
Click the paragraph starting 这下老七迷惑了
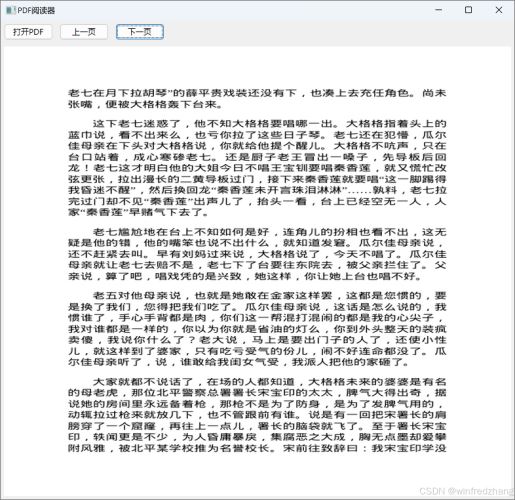(x=257, y=168)
